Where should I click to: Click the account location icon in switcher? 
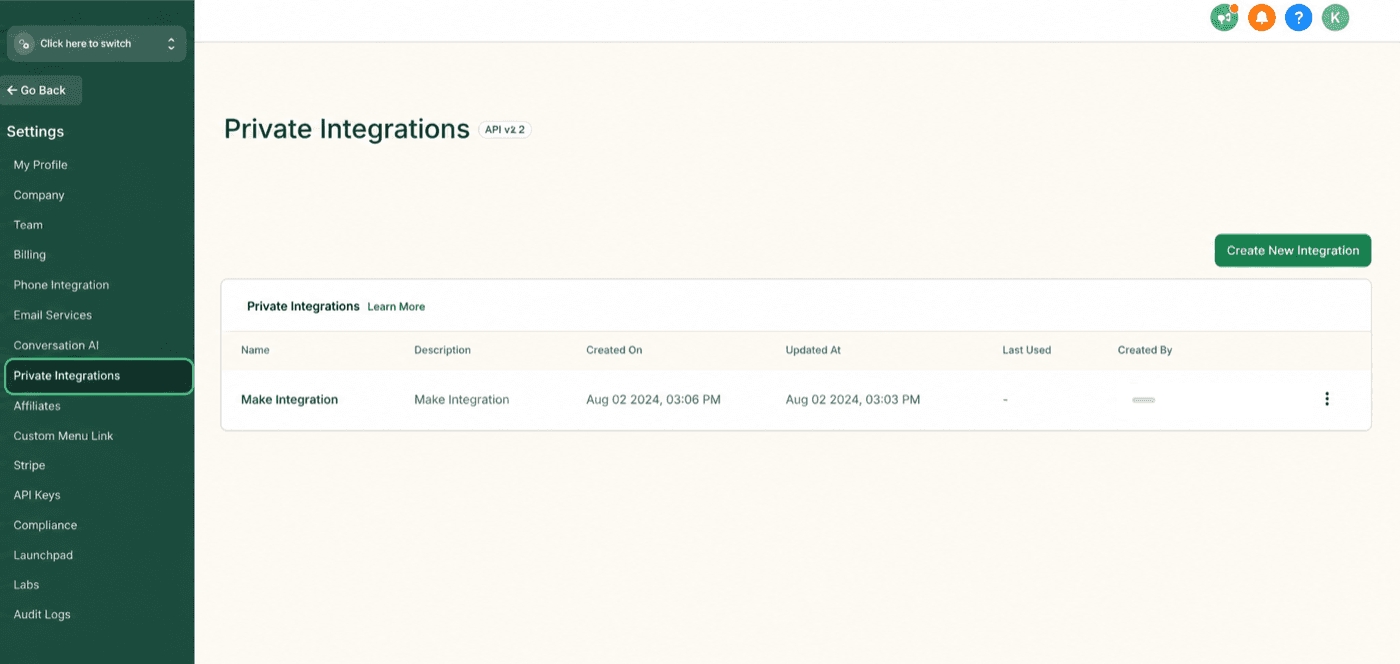25,44
